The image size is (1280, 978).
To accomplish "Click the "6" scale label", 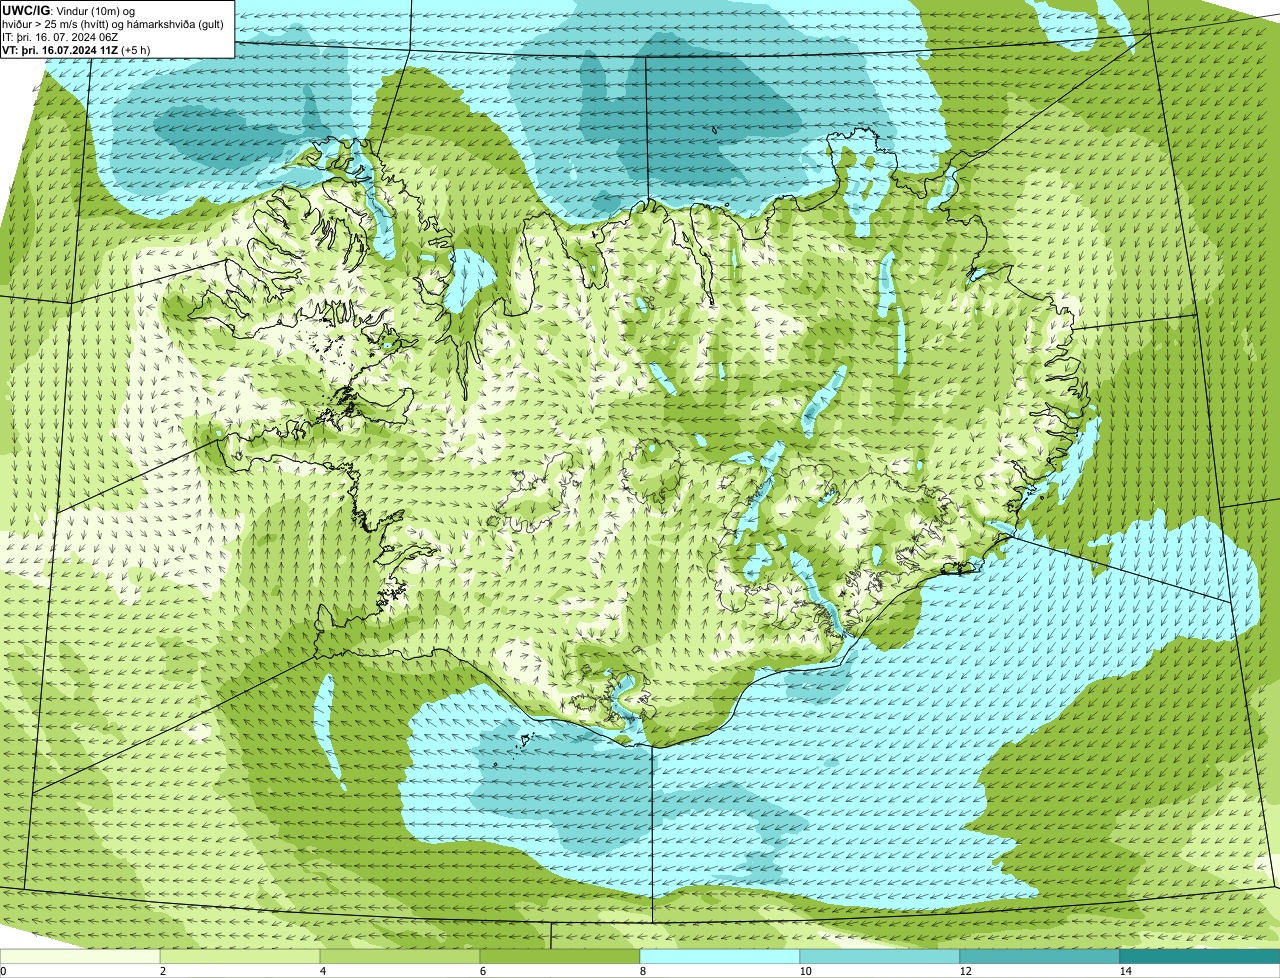I will tap(481, 971).
